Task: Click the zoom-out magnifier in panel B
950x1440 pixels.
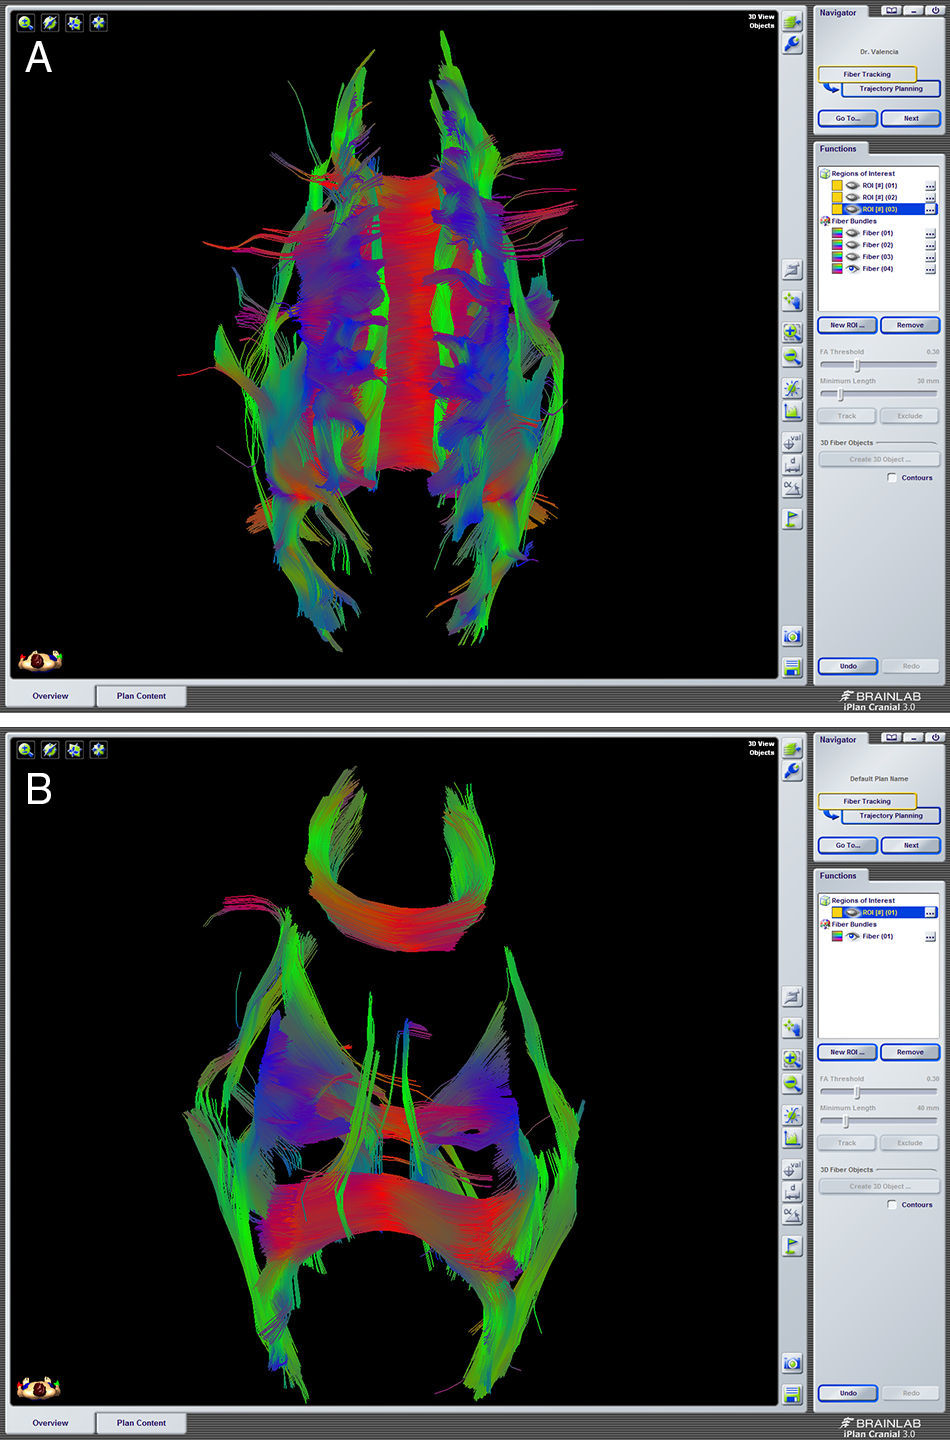Action: 792,1084
